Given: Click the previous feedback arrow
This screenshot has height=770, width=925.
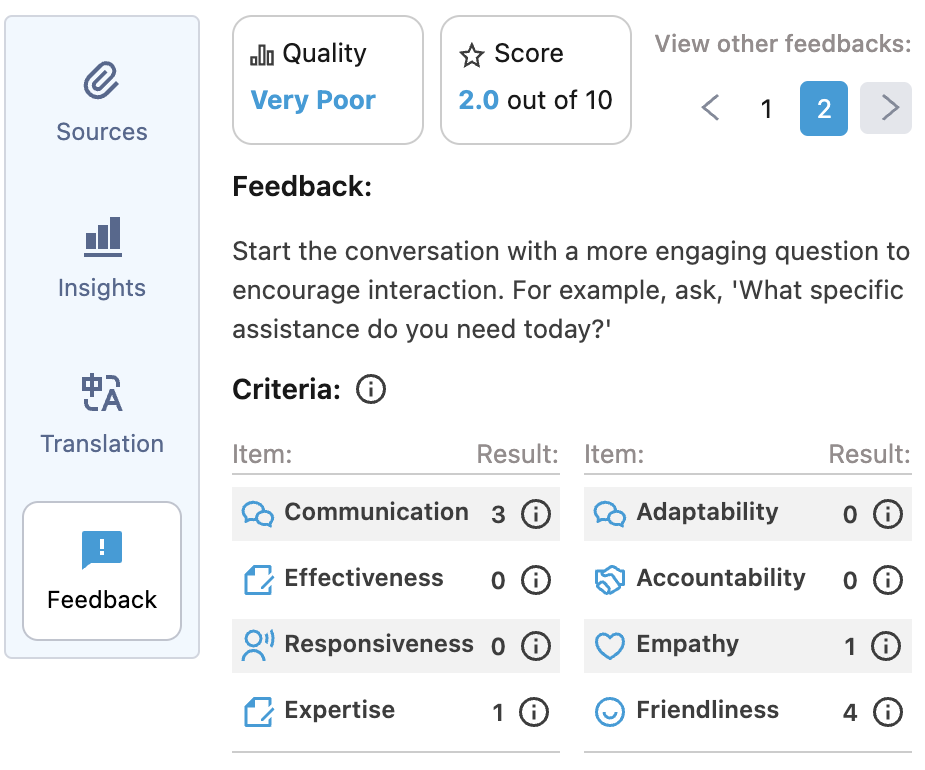Looking at the screenshot, I should (x=710, y=108).
